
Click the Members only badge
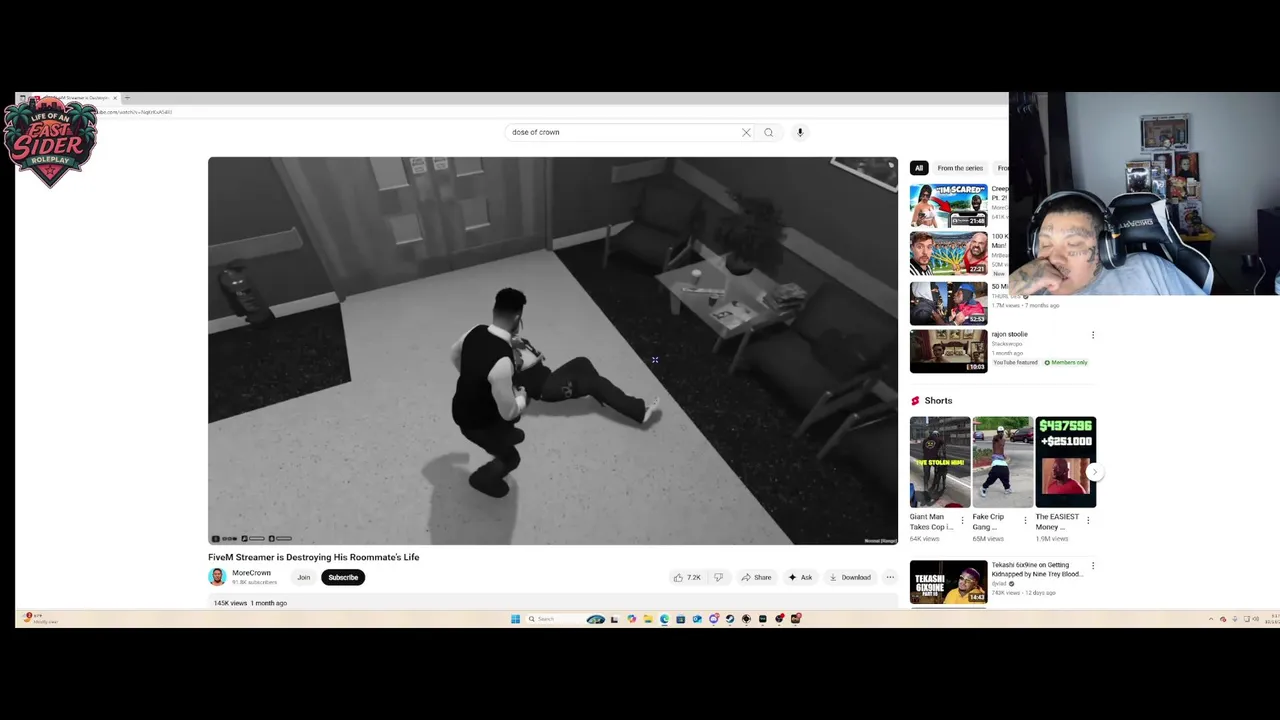click(x=1066, y=362)
